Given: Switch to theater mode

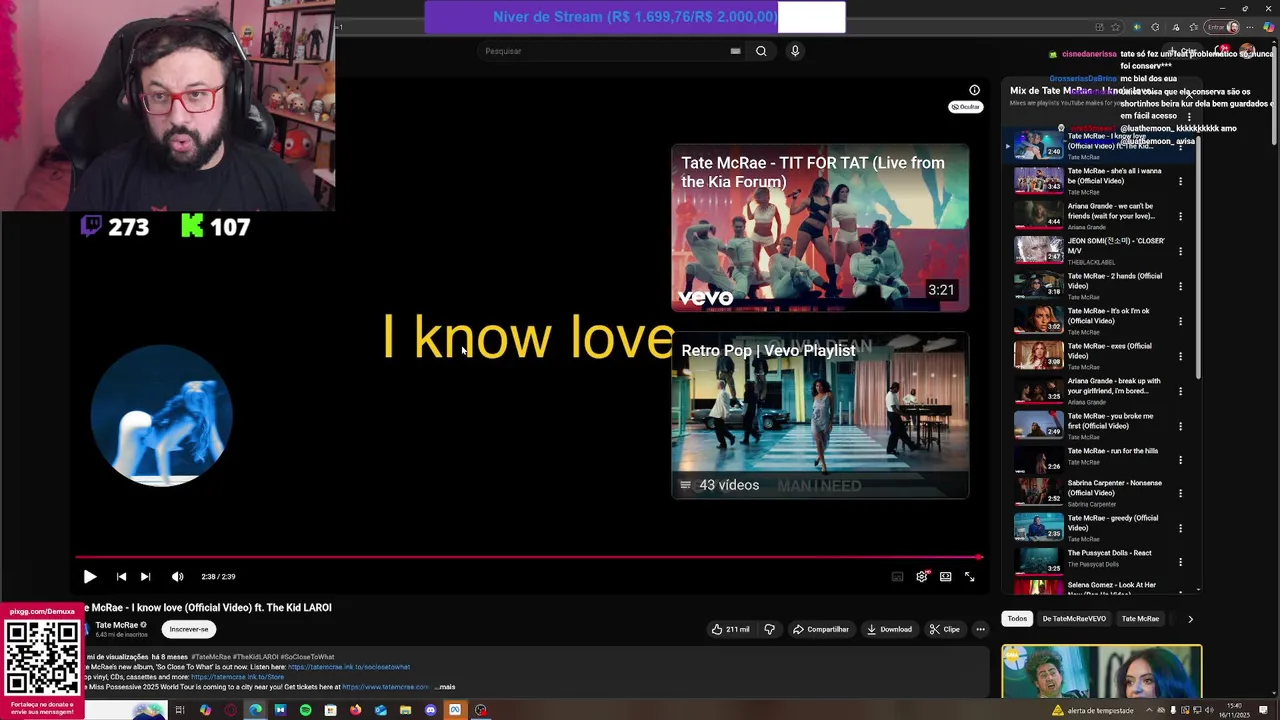Looking at the screenshot, I should (945, 577).
